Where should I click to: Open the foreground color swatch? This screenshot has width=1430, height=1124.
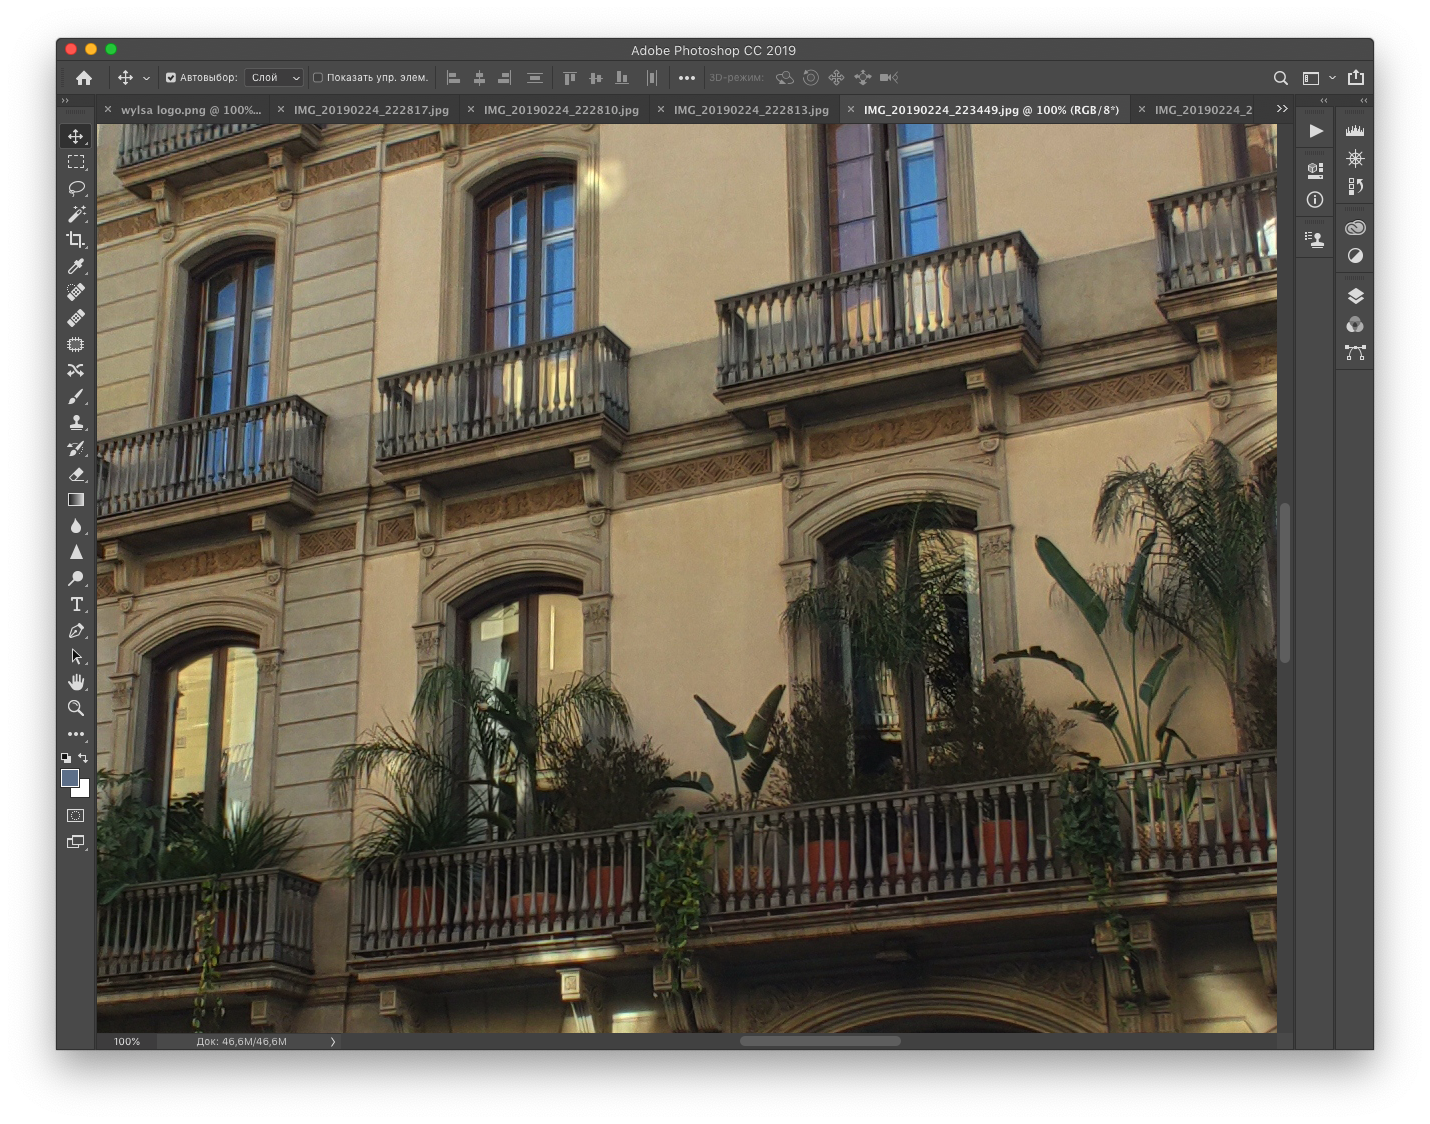click(70, 778)
